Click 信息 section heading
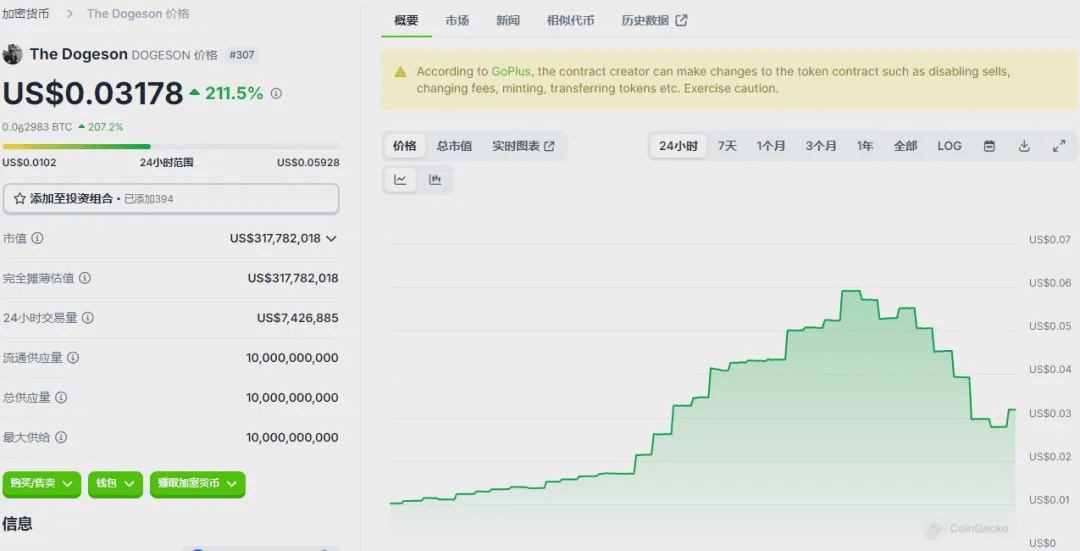Viewport: 1080px width, 551px height. (x=17, y=524)
